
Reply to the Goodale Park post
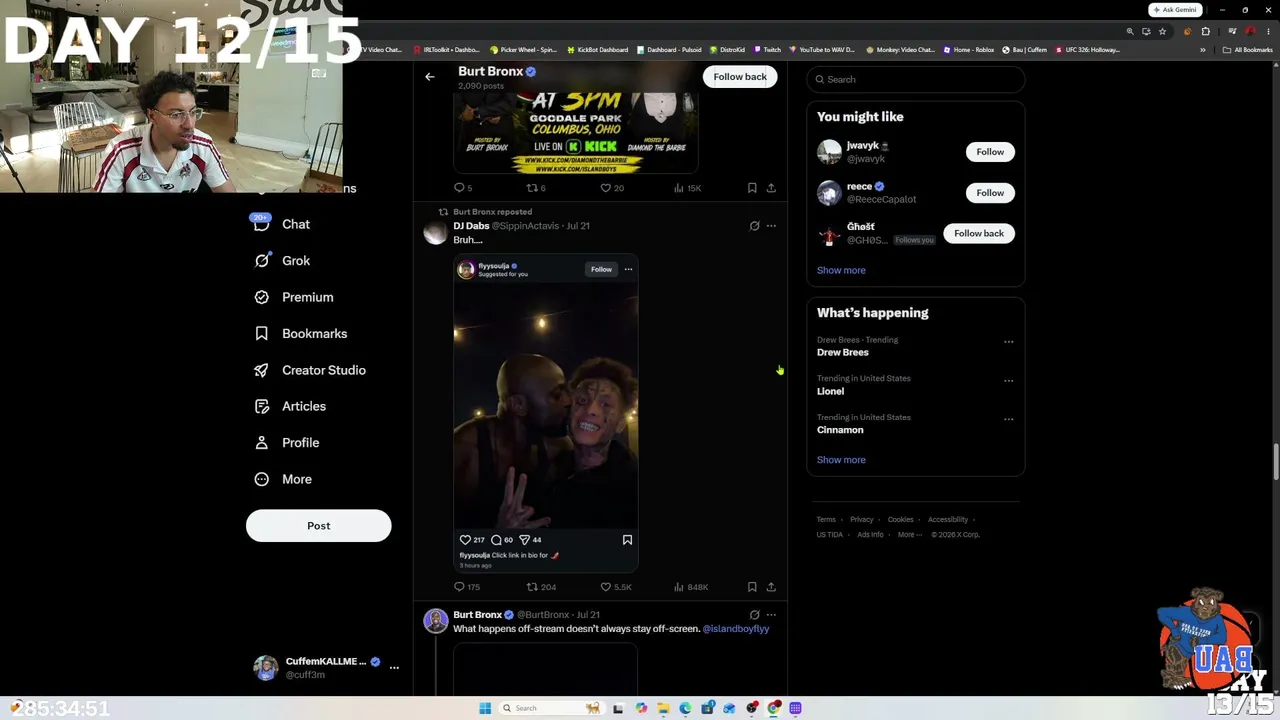tap(463, 188)
